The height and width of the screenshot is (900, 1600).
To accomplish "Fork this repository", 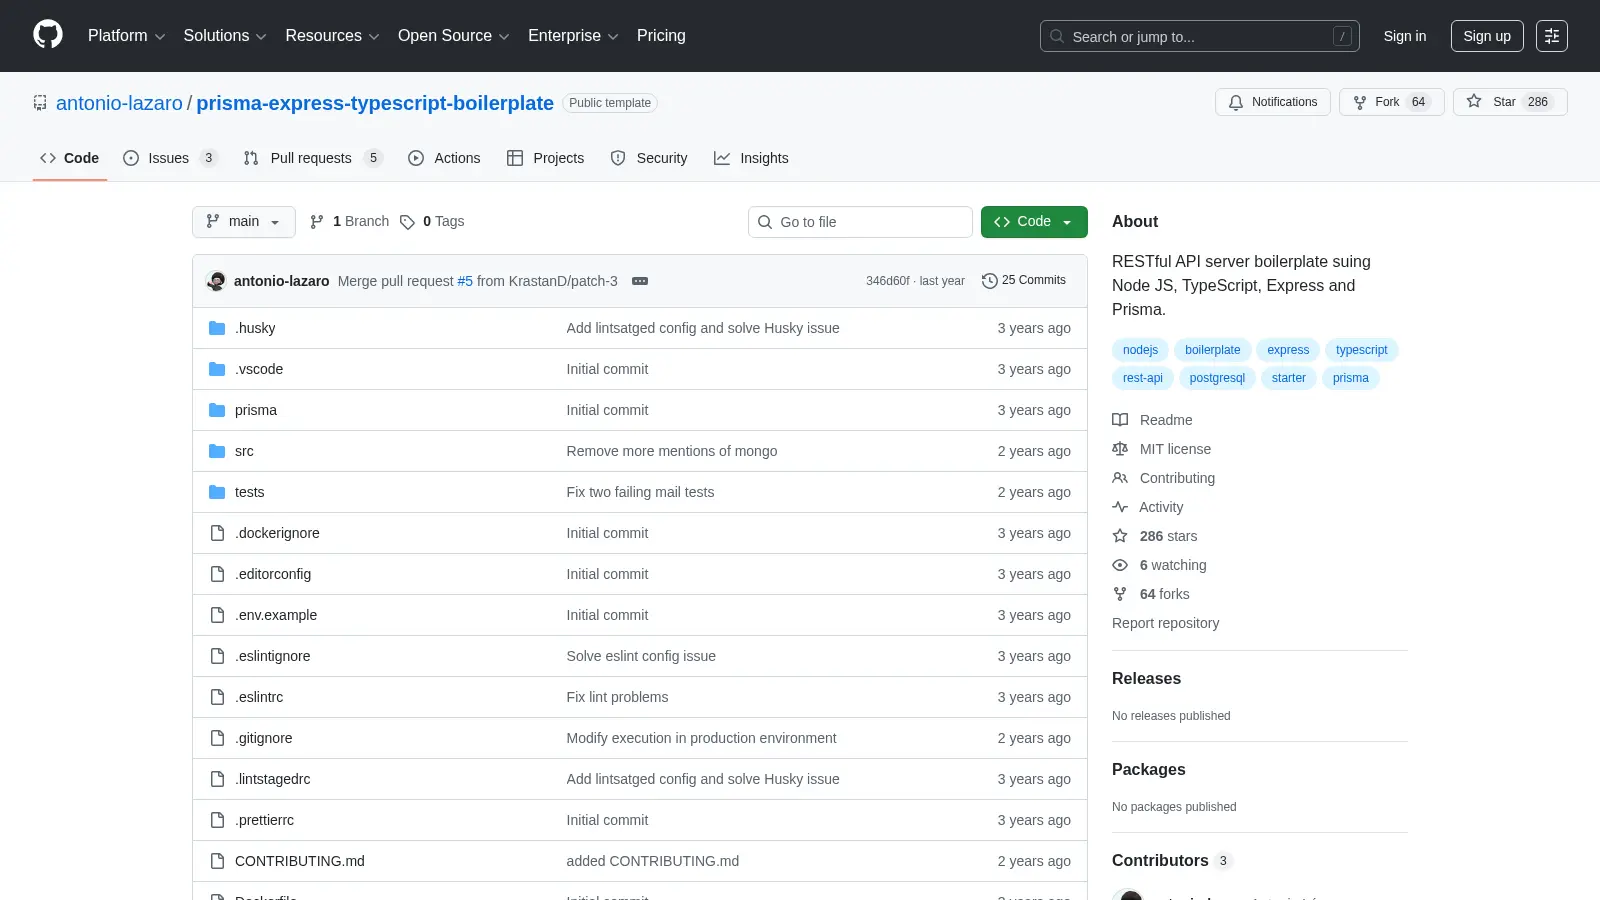I will (x=1391, y=102).
